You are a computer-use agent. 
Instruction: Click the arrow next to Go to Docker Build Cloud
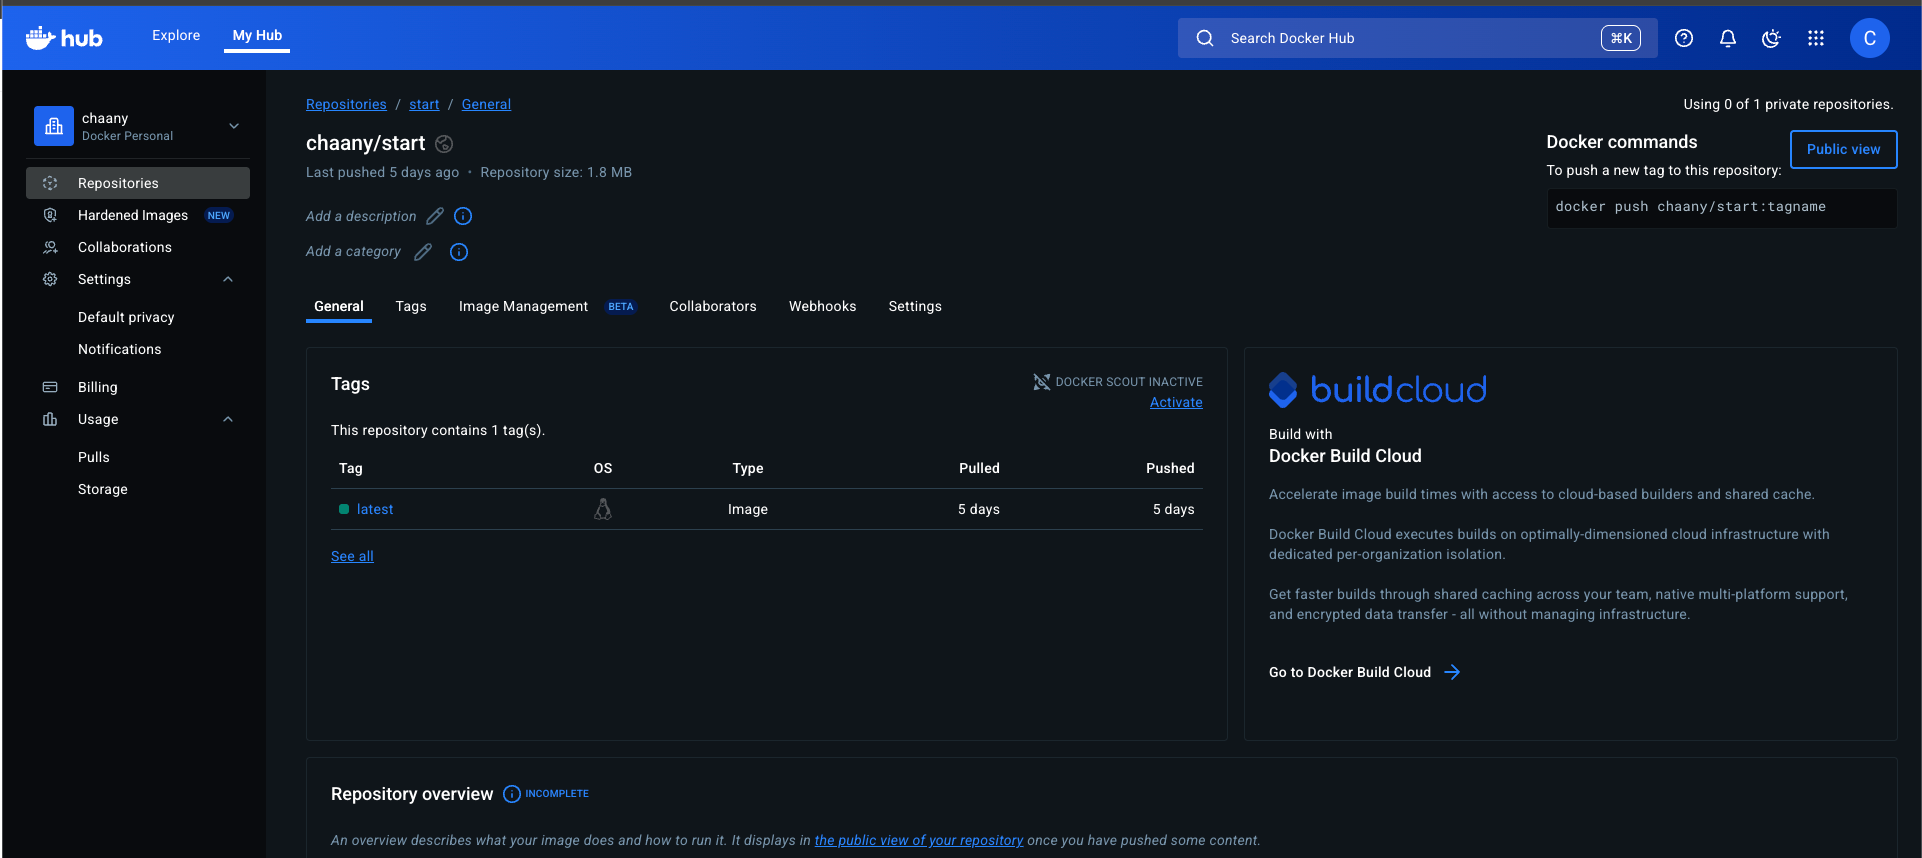click(1452, 672)
